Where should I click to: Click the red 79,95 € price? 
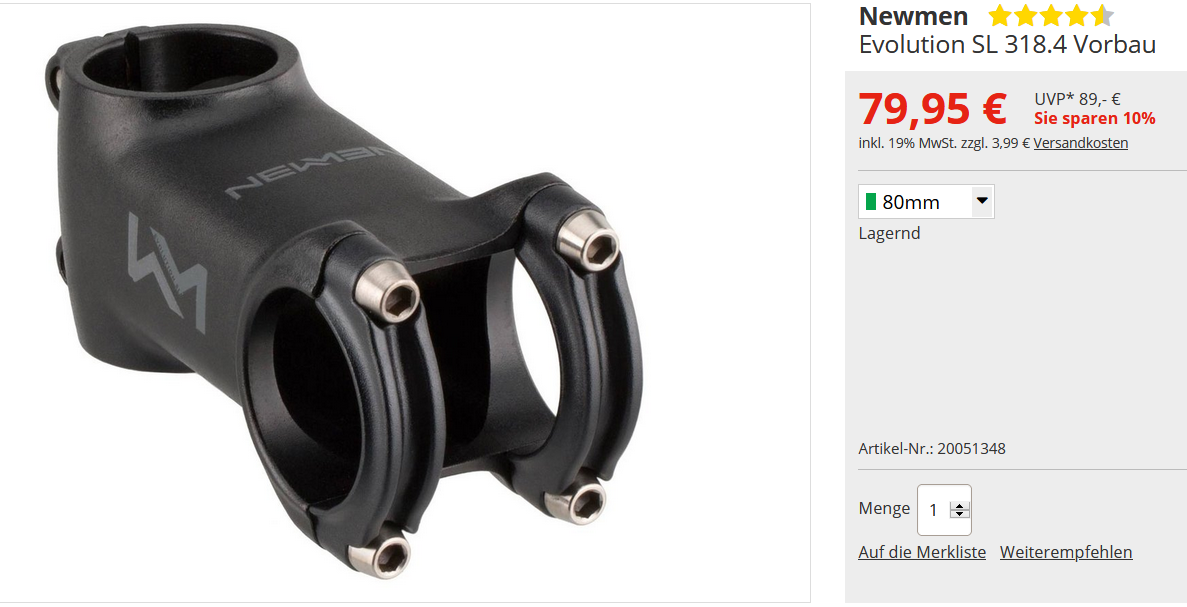(933, 109)
